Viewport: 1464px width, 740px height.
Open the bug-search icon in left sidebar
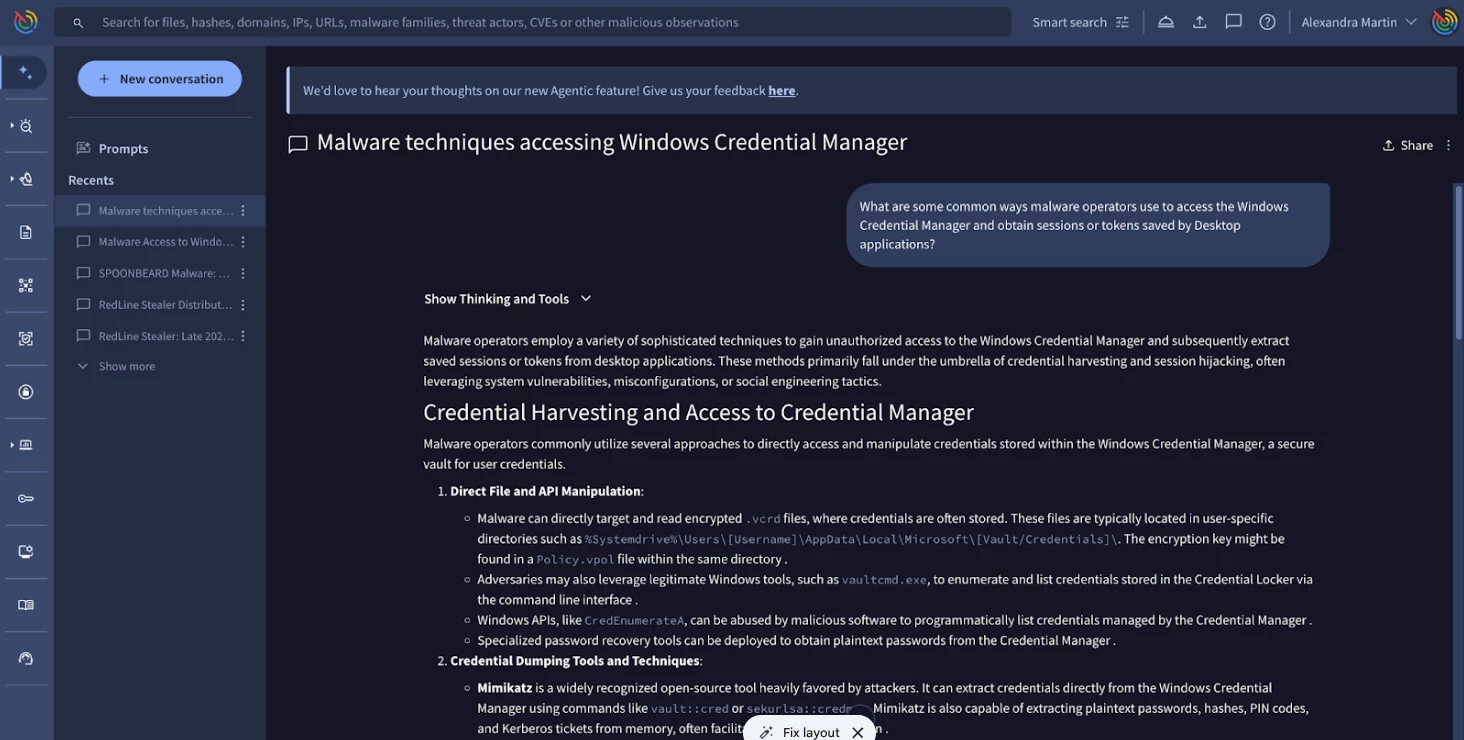click(26, 126)
